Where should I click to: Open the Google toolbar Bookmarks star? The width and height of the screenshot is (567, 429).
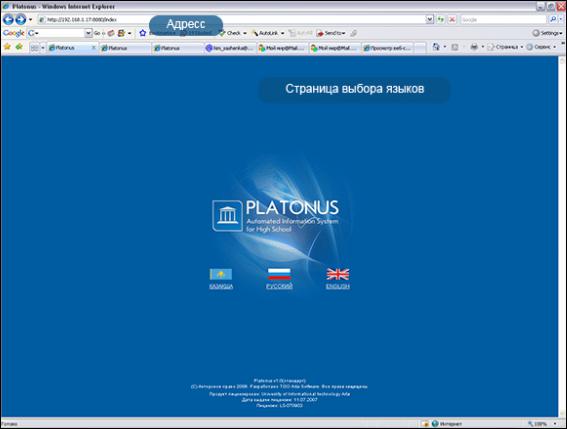pos(142,33)
